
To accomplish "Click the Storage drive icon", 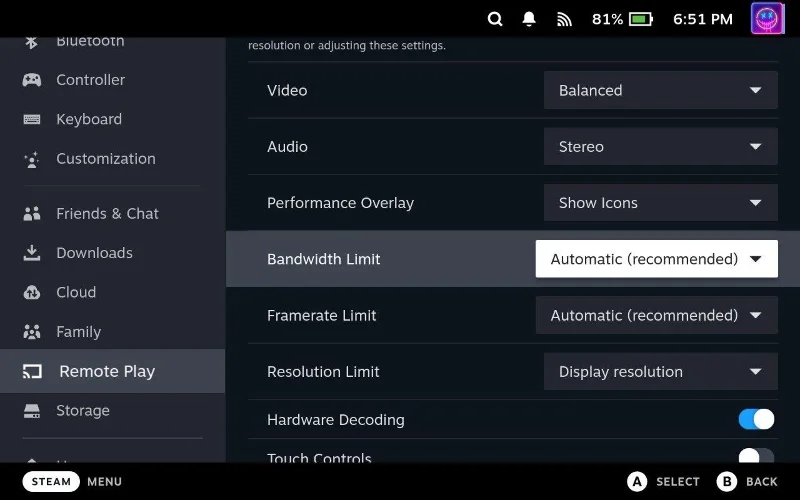I will tap(32, 411).
